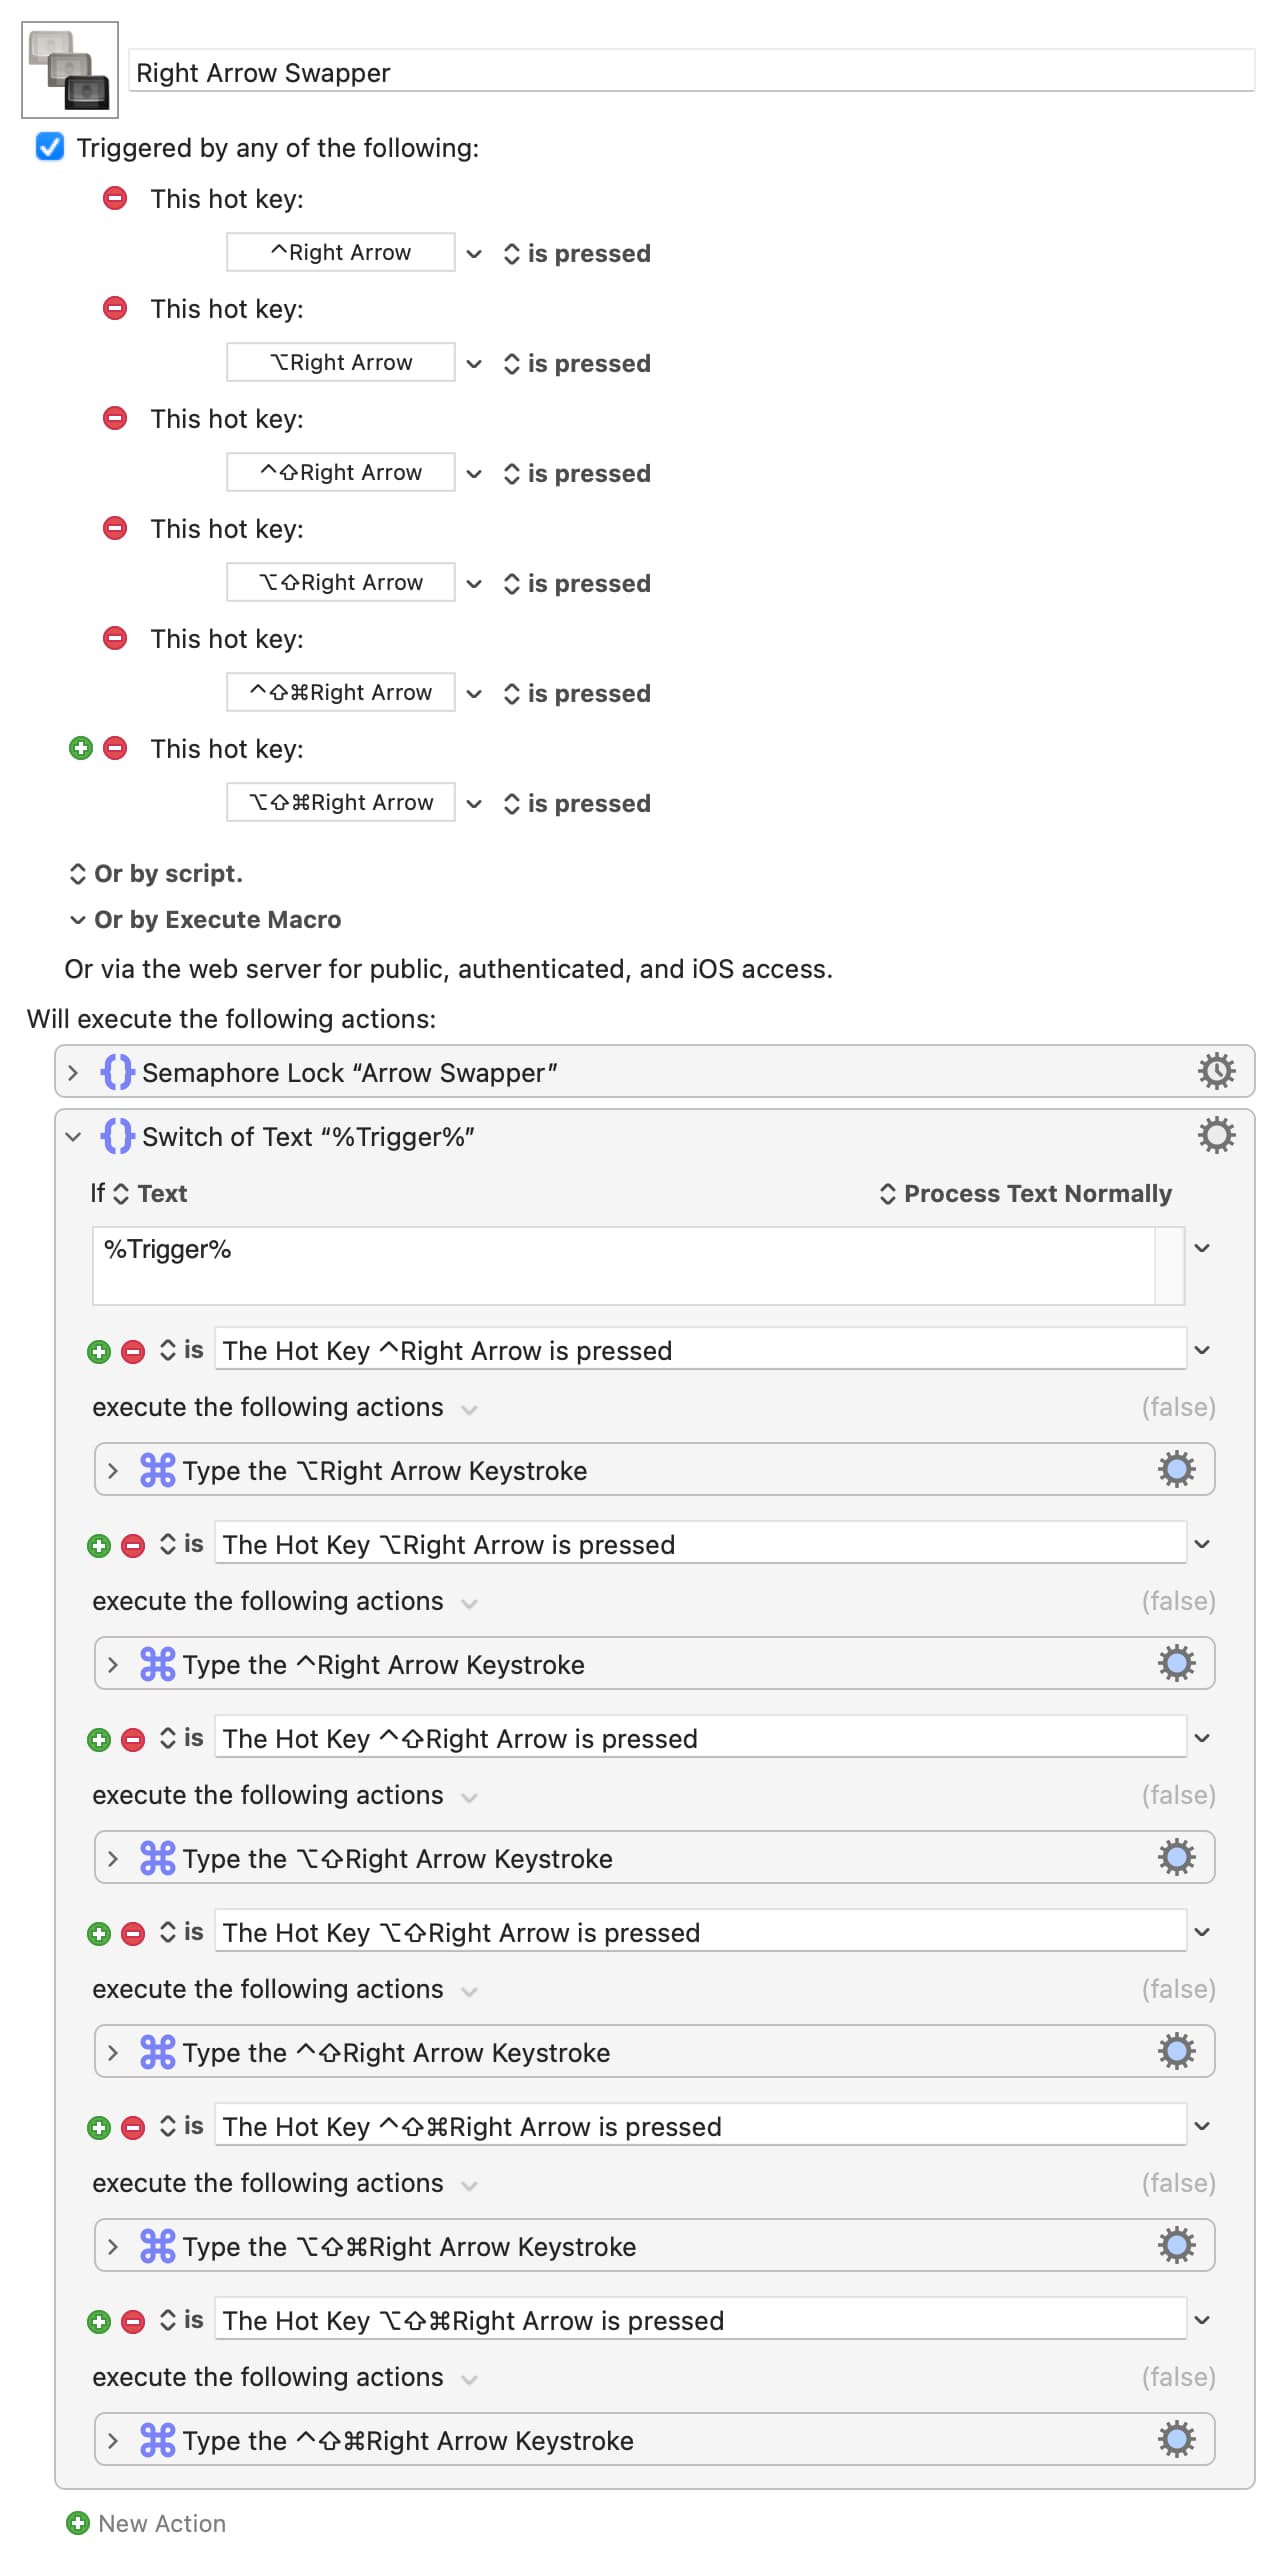Open Switch of Text action gear menu
The image size is (1276, 2556).
coord(1215,1135)
